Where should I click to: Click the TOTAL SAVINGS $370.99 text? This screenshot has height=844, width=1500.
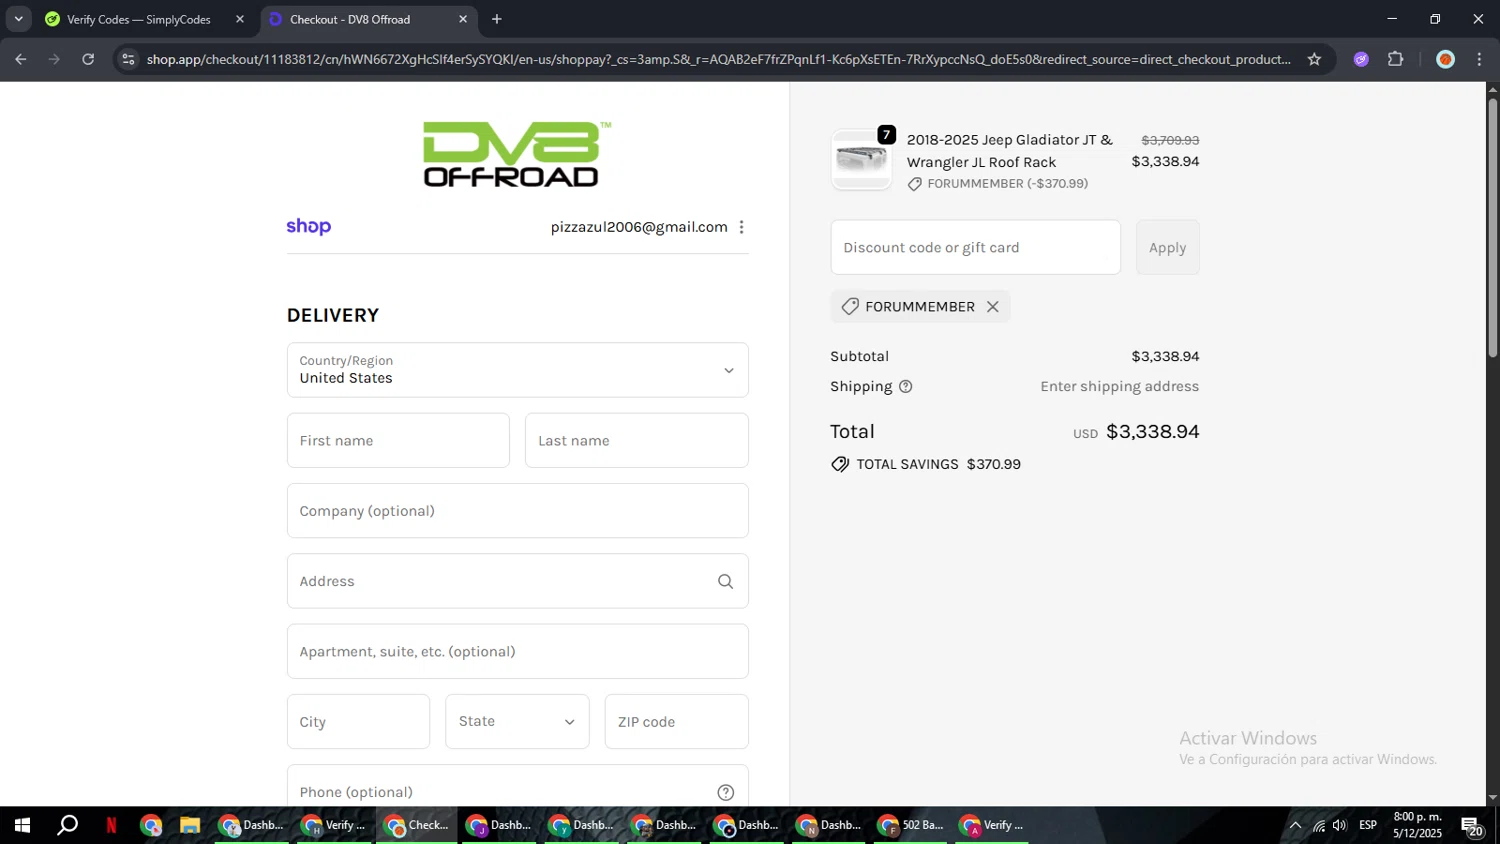tap(938, 464)
